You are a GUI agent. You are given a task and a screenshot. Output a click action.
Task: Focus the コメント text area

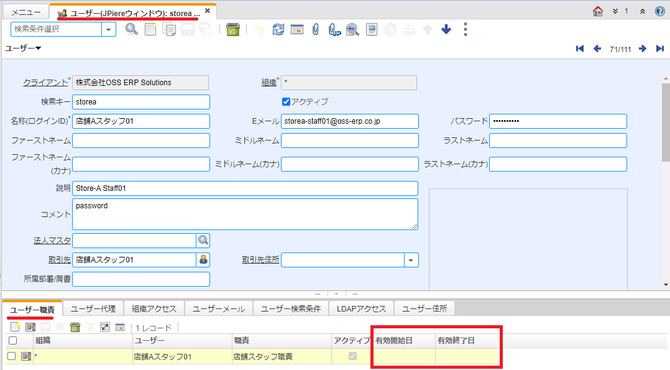pyautogui.click(x=245, y=214)
